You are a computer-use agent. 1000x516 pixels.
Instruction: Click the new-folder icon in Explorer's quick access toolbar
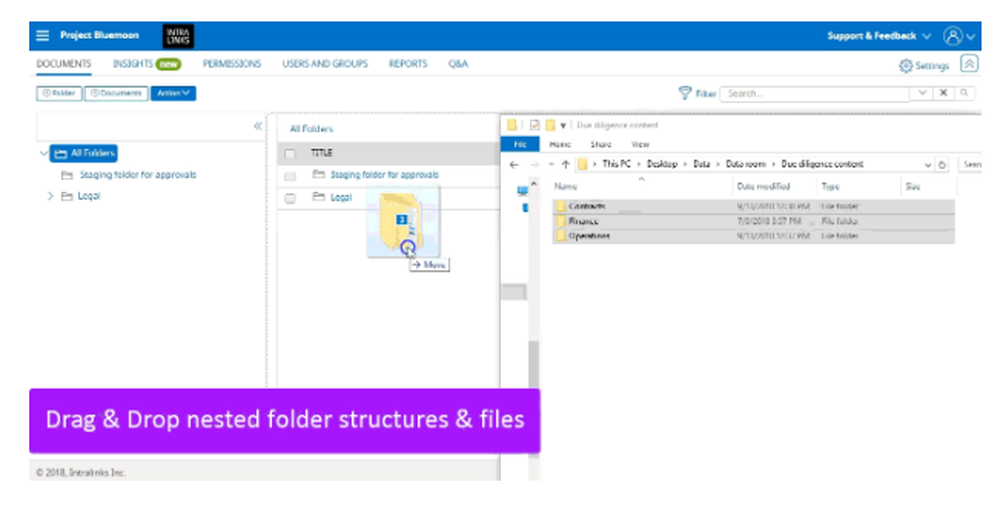pyautogui.click(x=550, y=125)
